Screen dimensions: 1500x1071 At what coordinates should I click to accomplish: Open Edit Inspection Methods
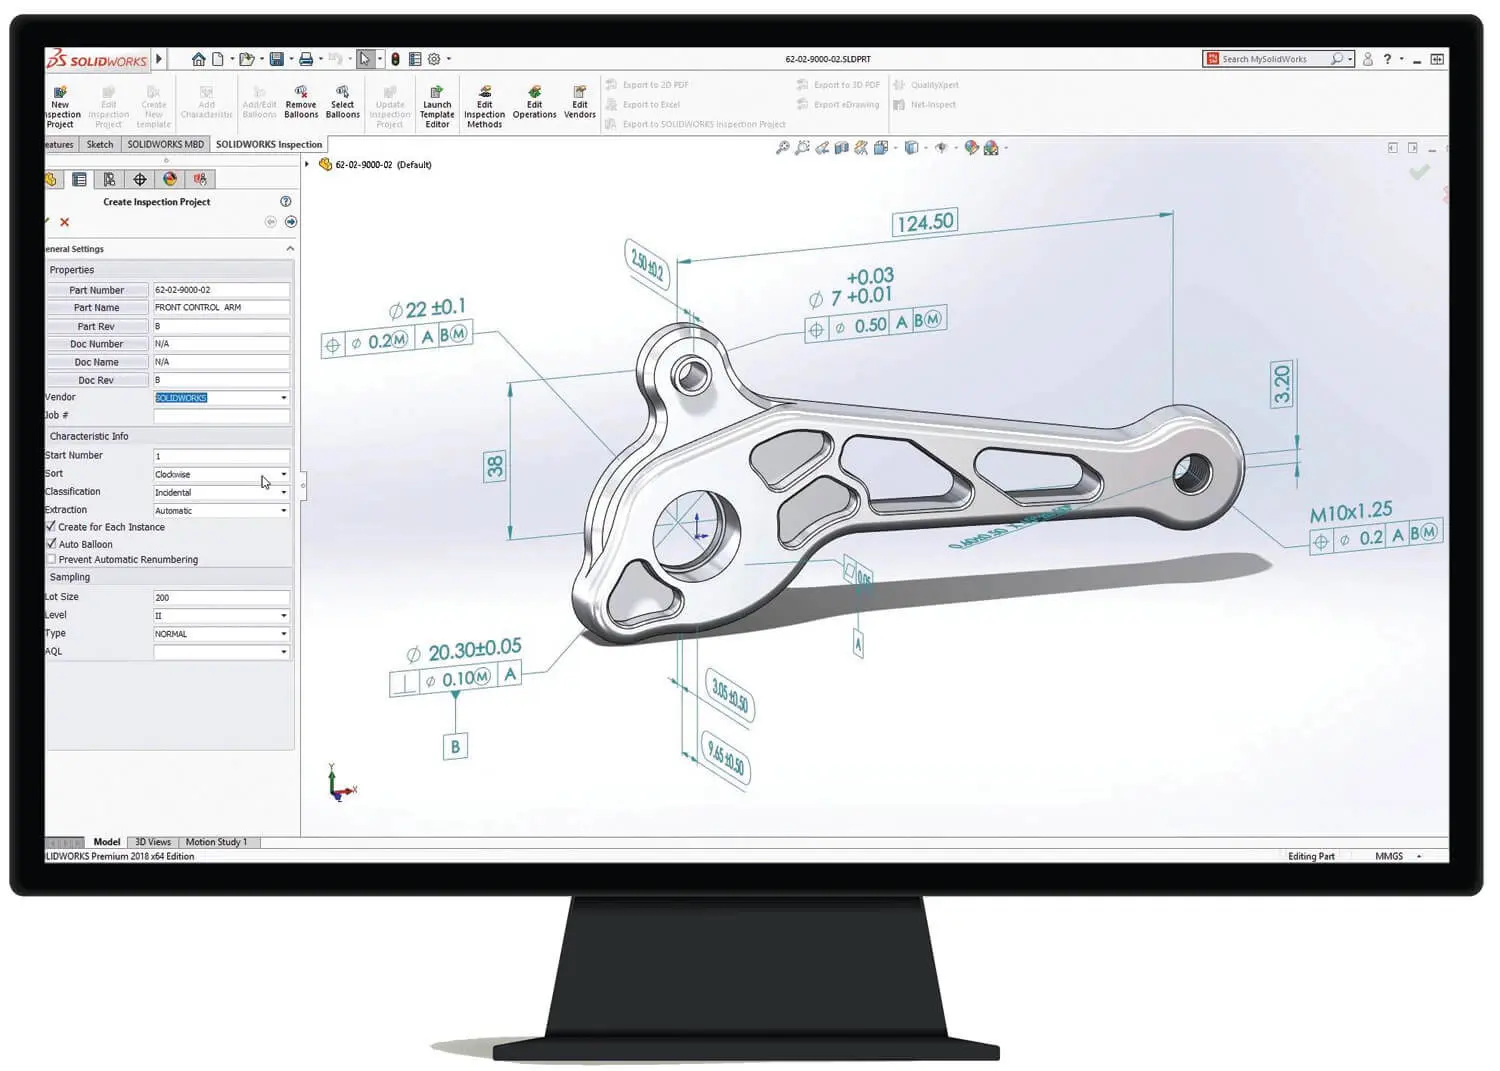pos(484,107)
